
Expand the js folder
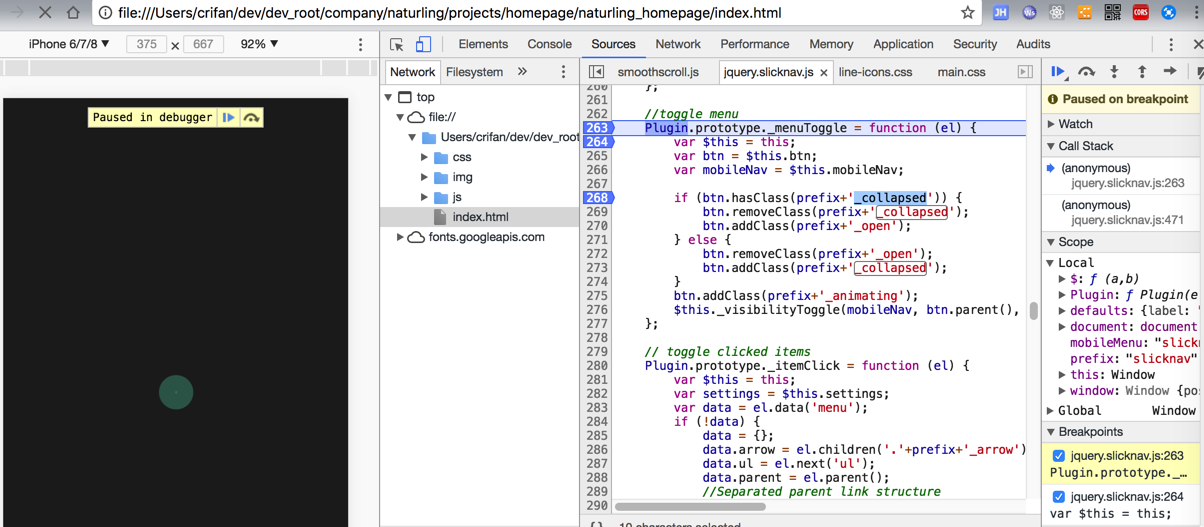425,197
